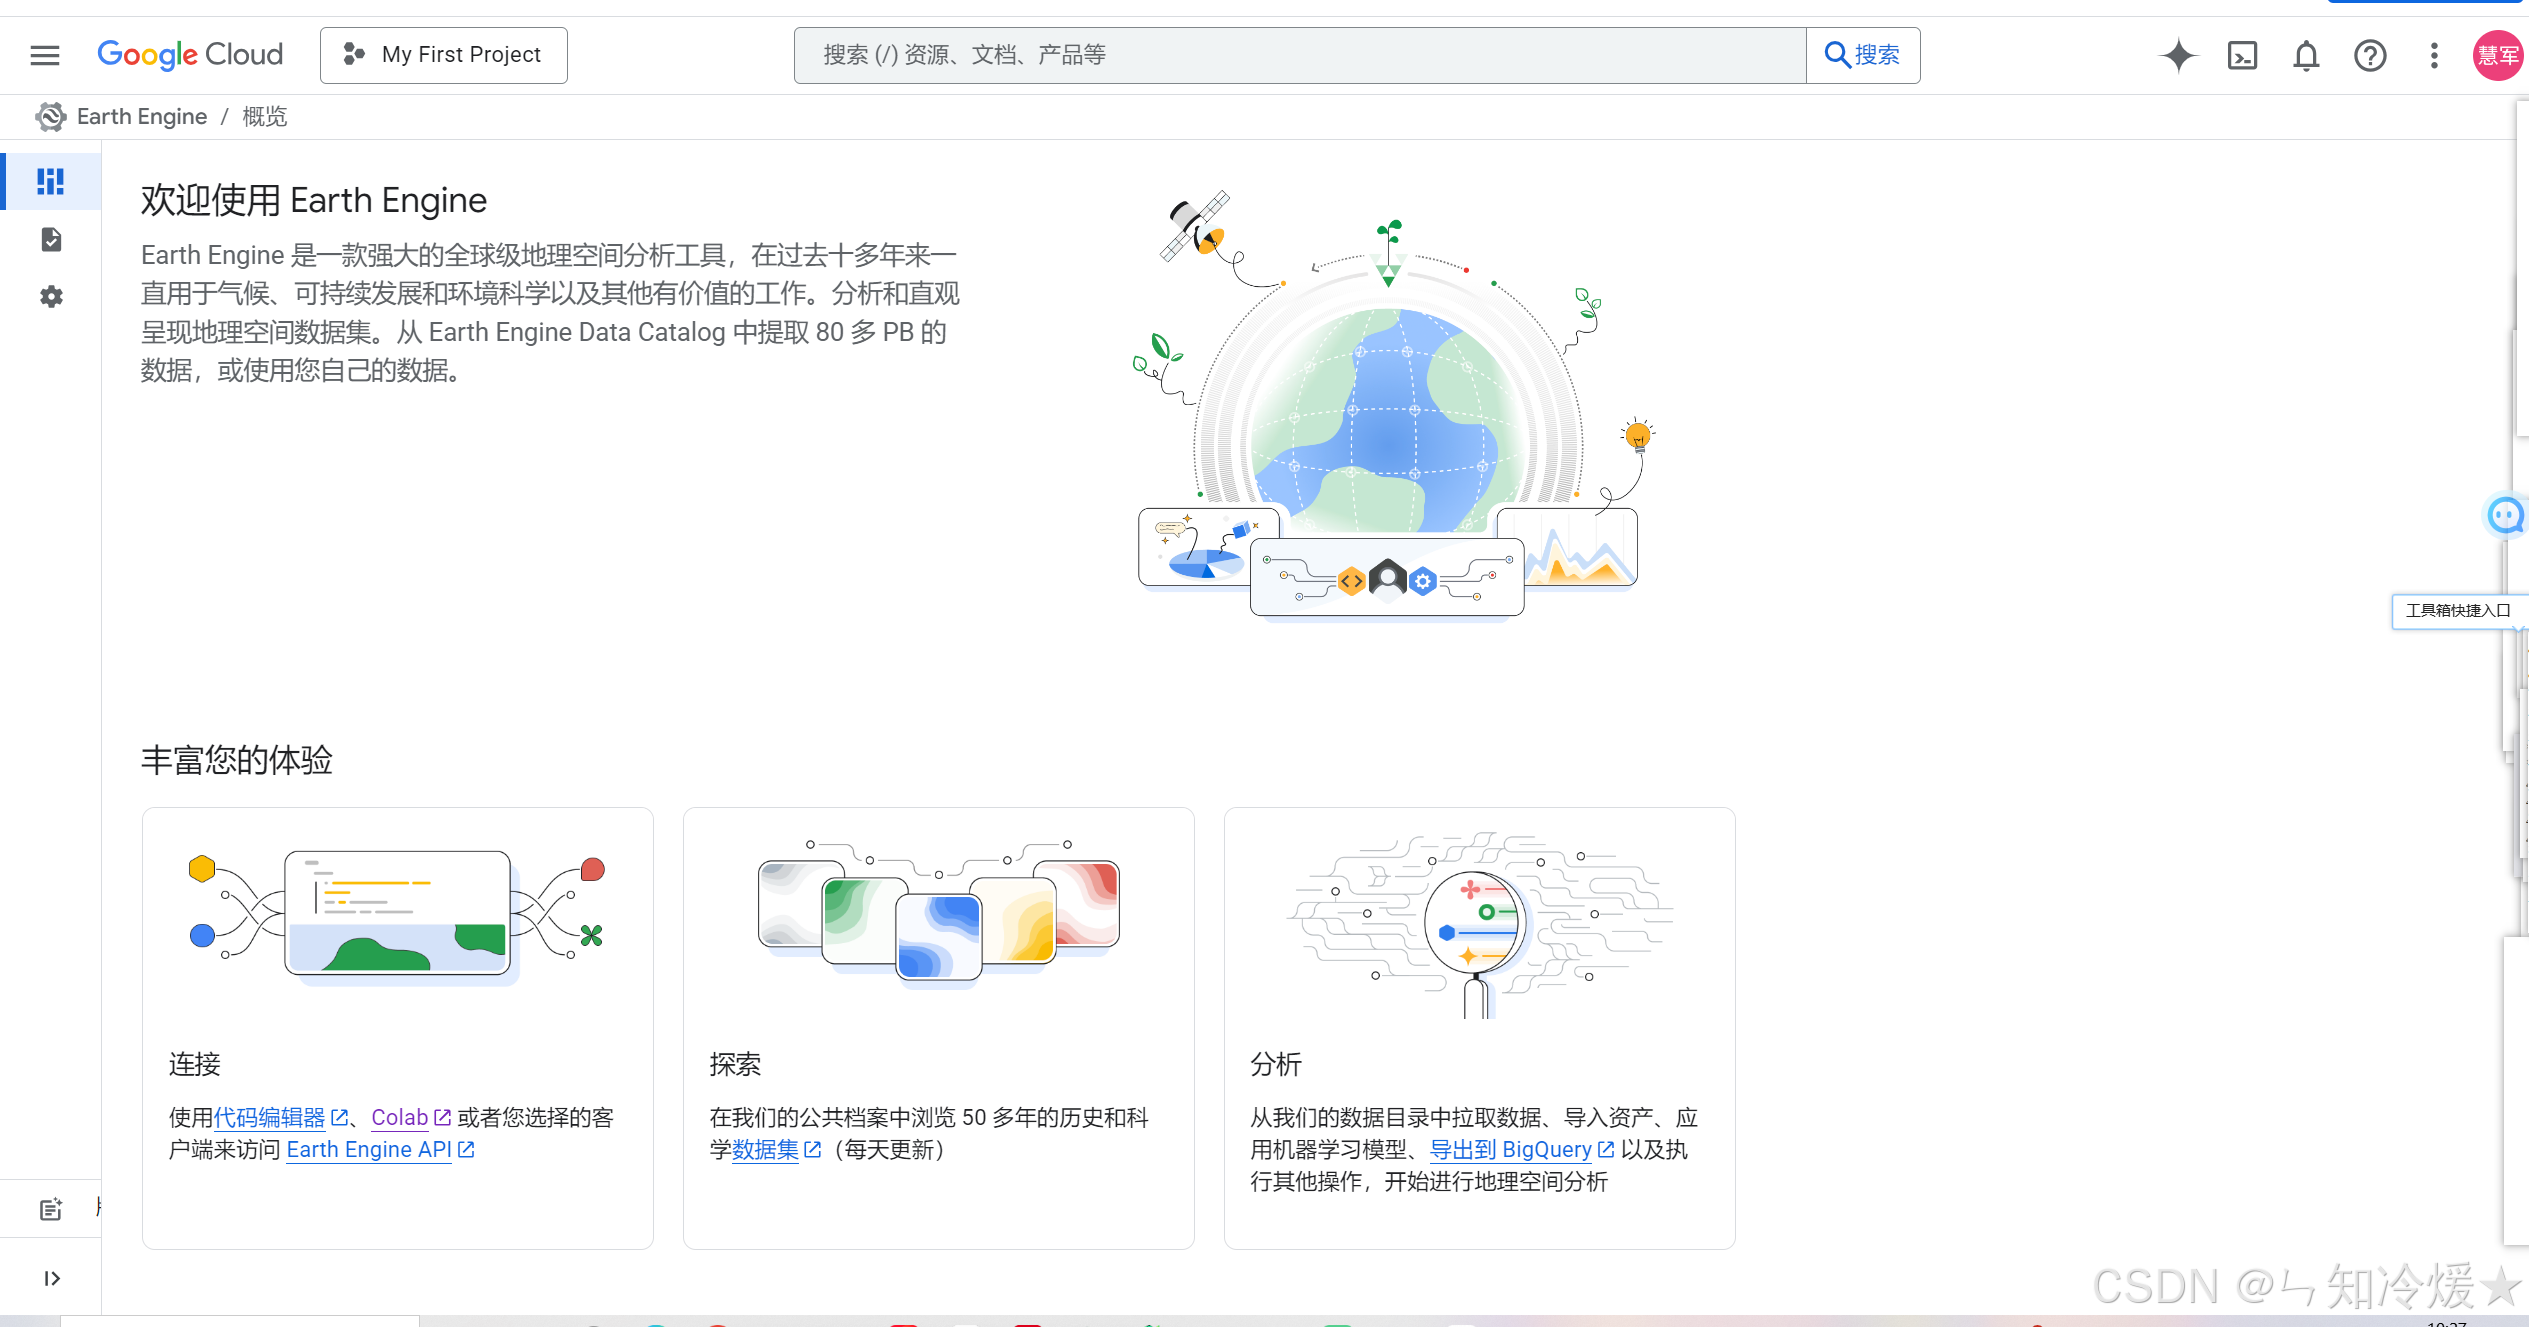Open the three-dot settings menu
This screenshot has width=2529, height=1327.
click(x=2434, y=55)
